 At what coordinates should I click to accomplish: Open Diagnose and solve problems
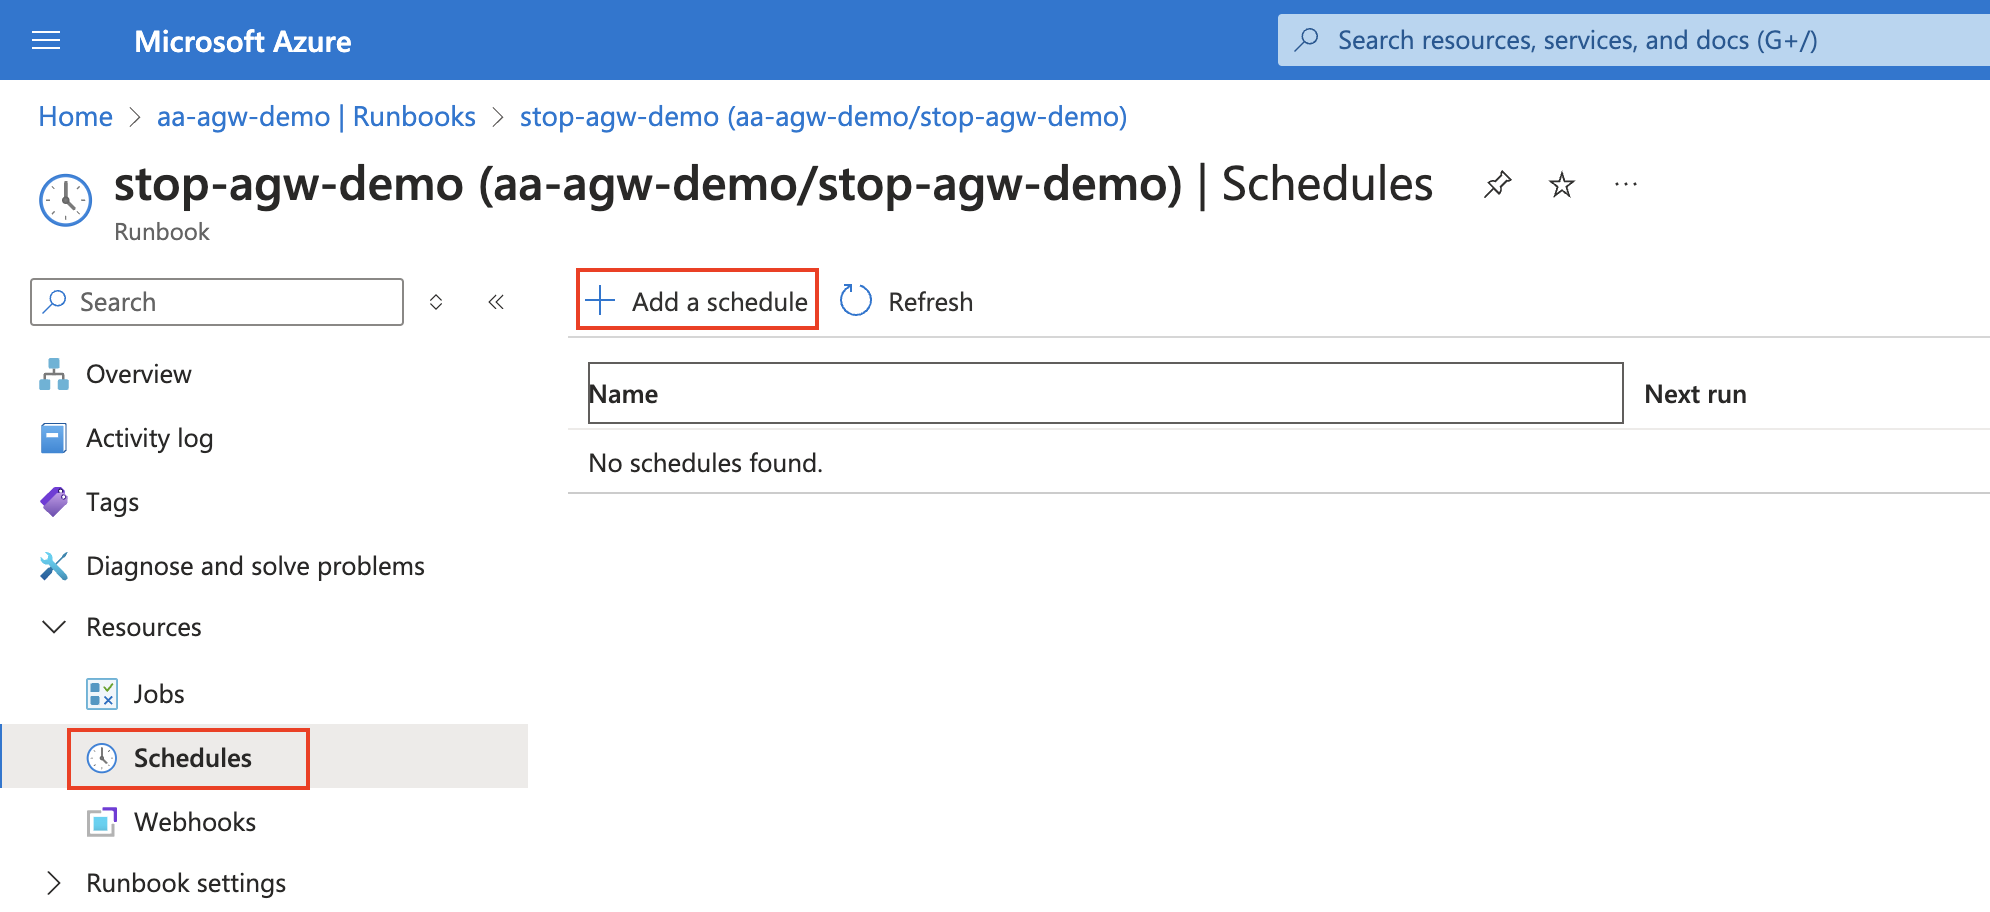tap(264, 566)
